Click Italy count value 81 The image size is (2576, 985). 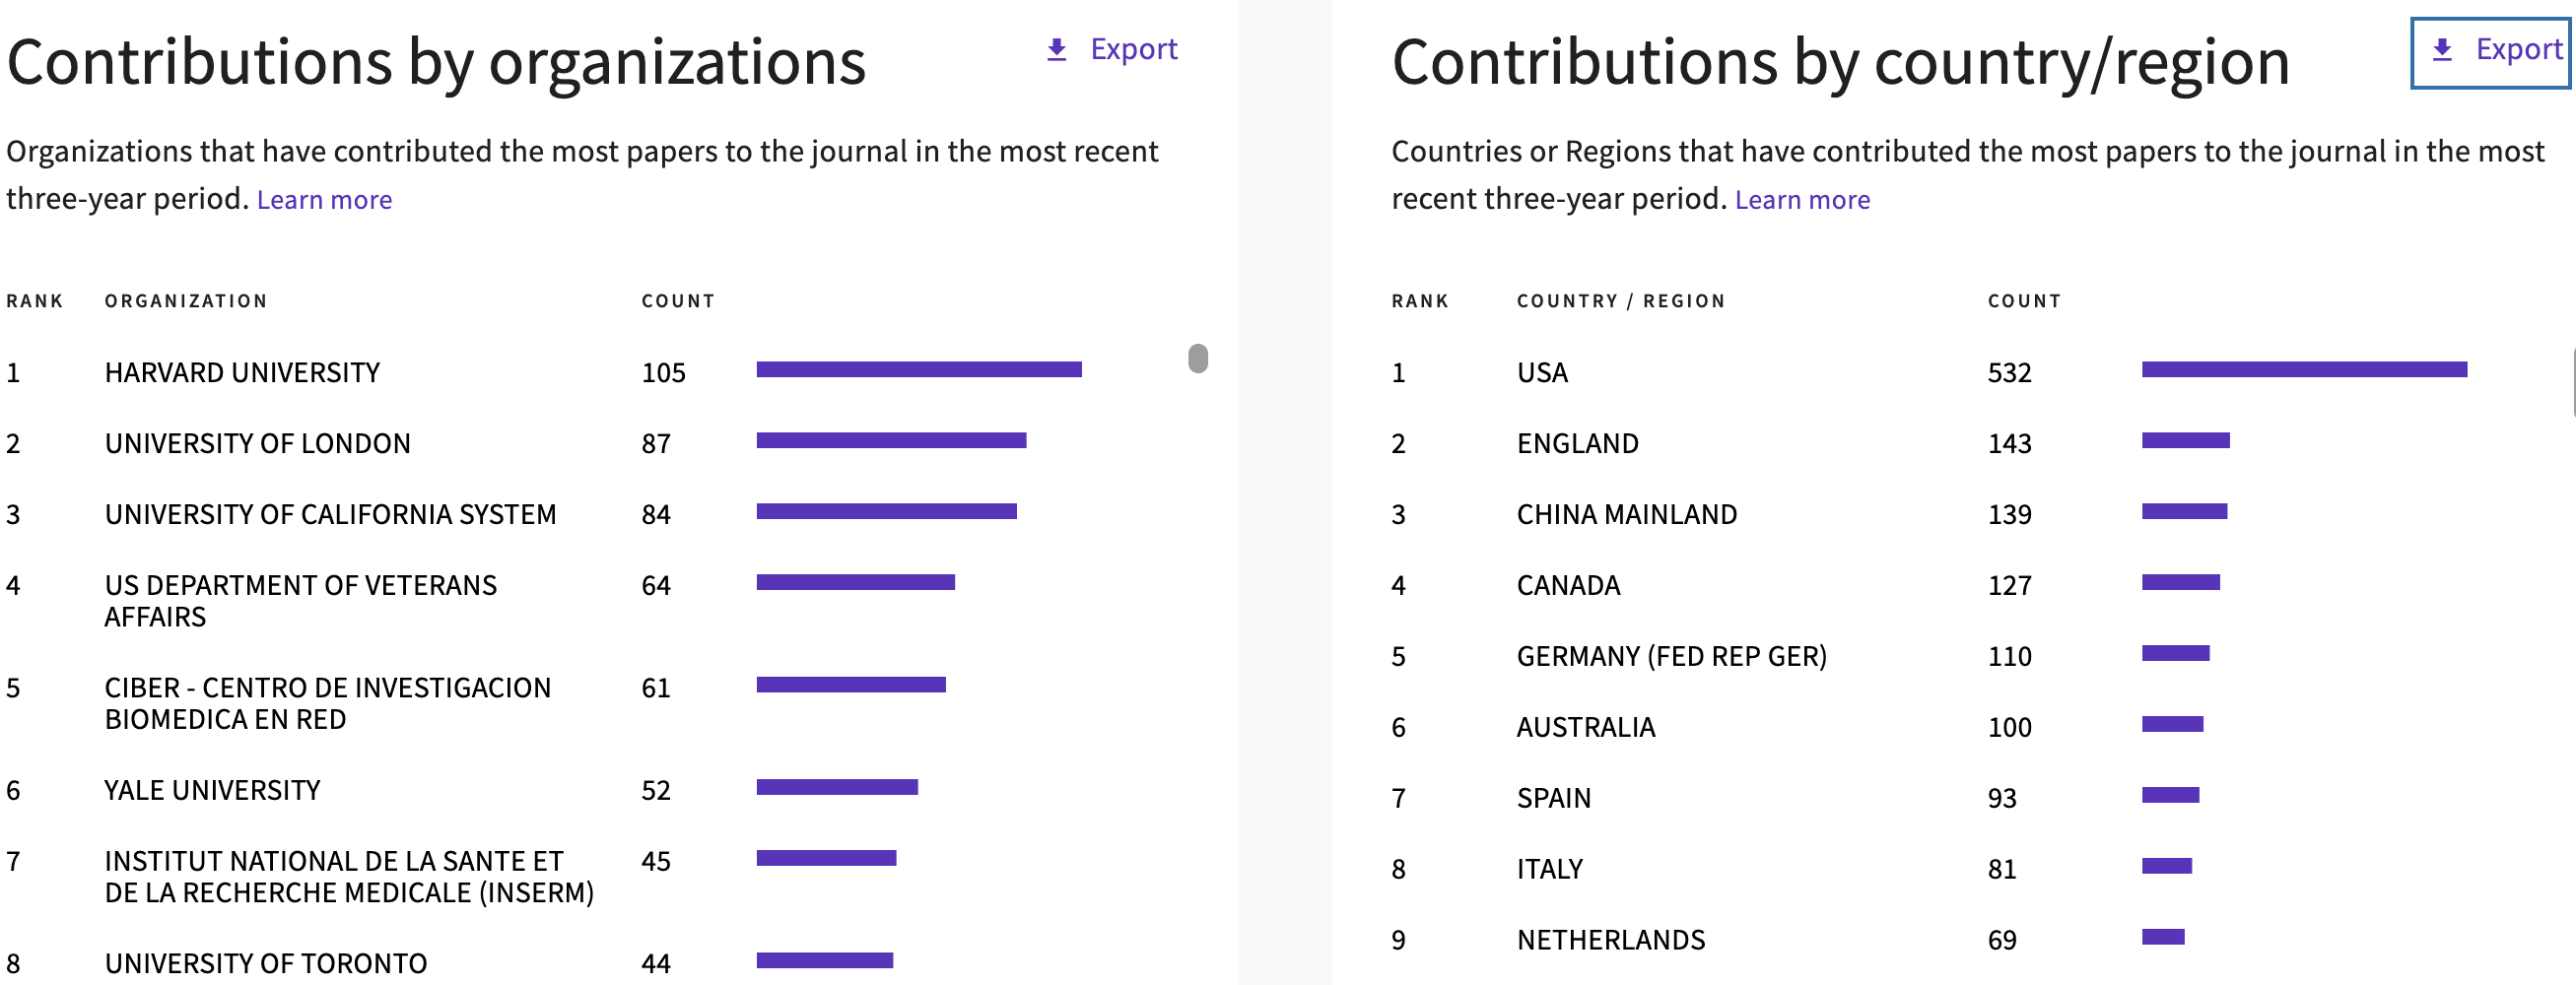click(x=2002, y=870)
